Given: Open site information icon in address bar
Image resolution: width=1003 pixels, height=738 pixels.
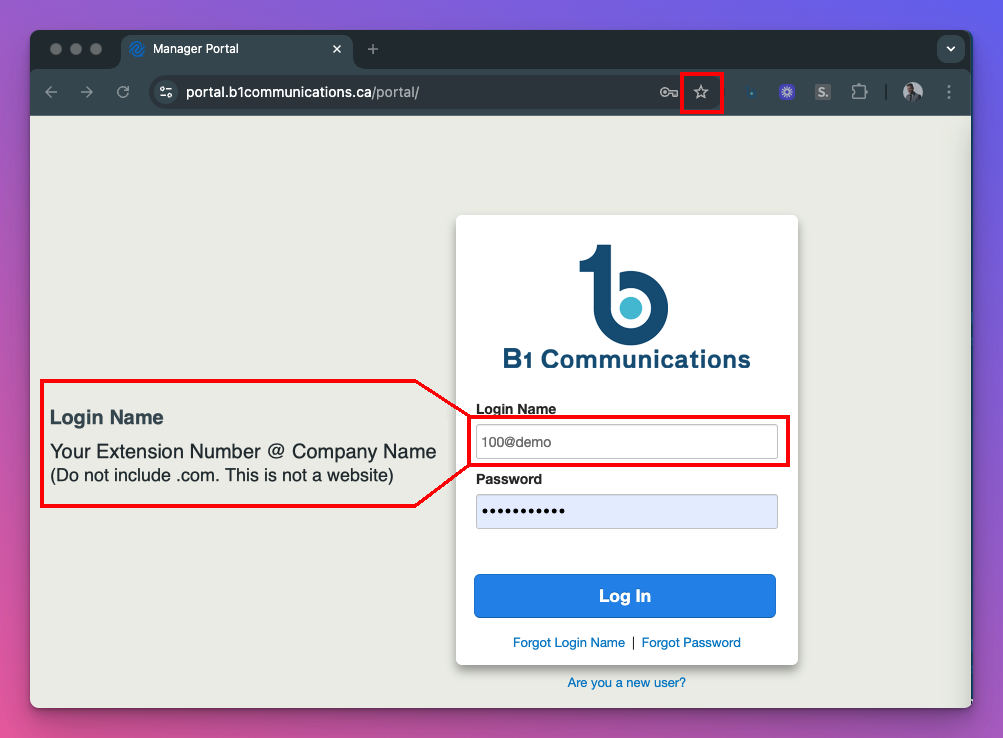Looking at the screenshot, I should point(166,92).
